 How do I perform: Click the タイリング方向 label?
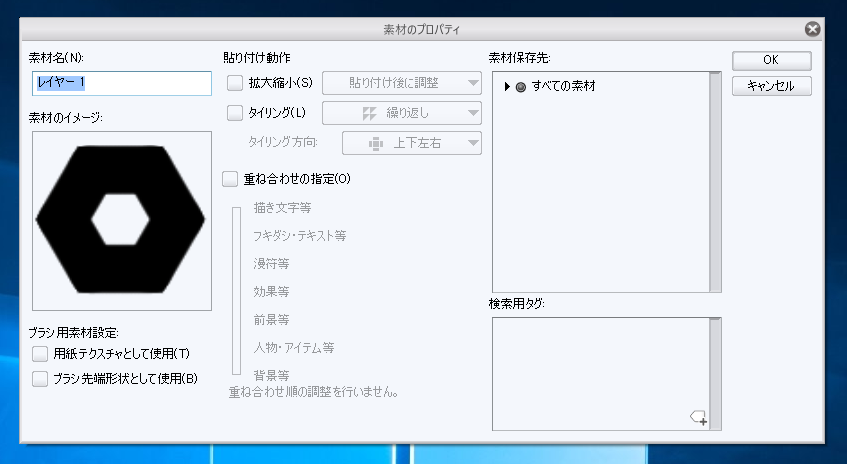tap(283, 143)
